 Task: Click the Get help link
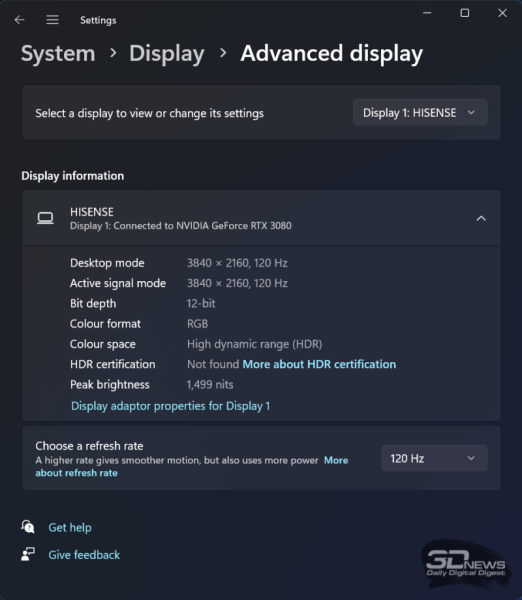pyautogui.click(x=70, y=527)
